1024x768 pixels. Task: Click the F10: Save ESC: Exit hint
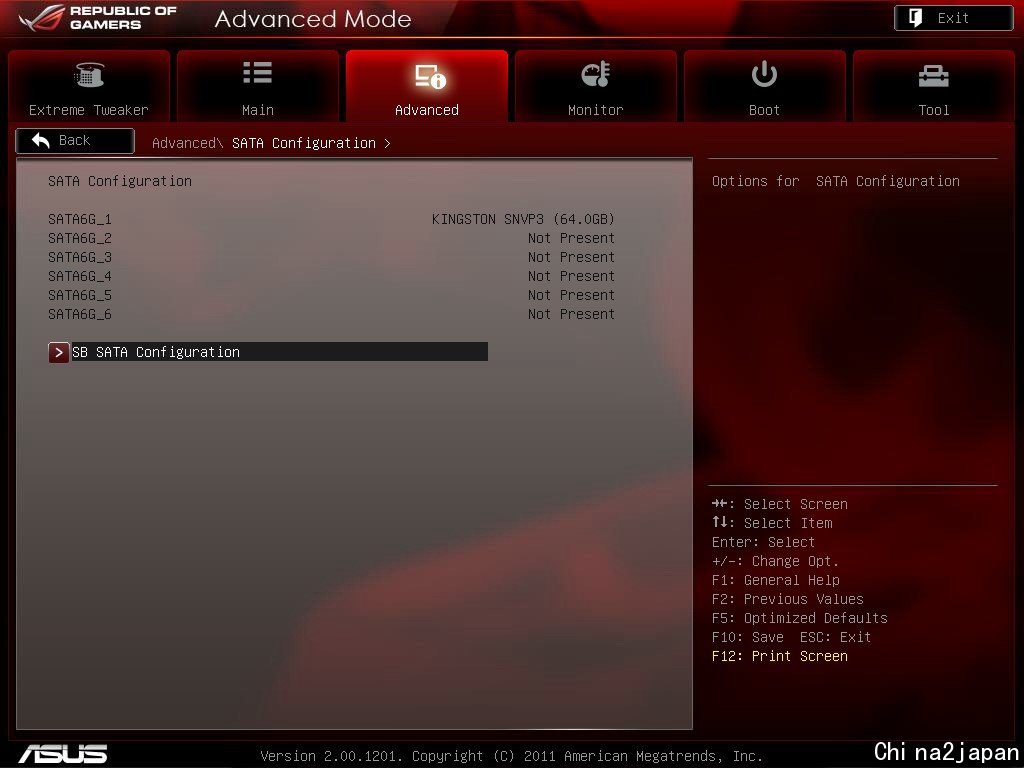tap(792, 637)
